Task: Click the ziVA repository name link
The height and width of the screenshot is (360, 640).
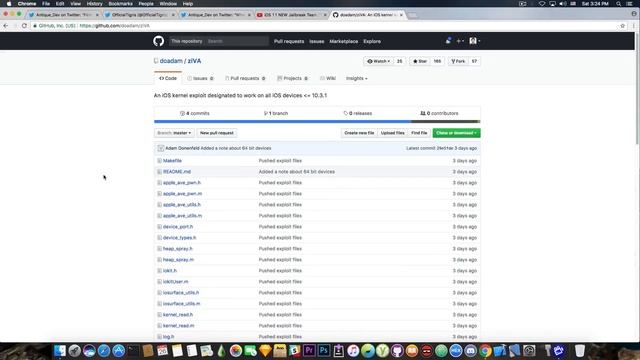Action: (194, 61)
